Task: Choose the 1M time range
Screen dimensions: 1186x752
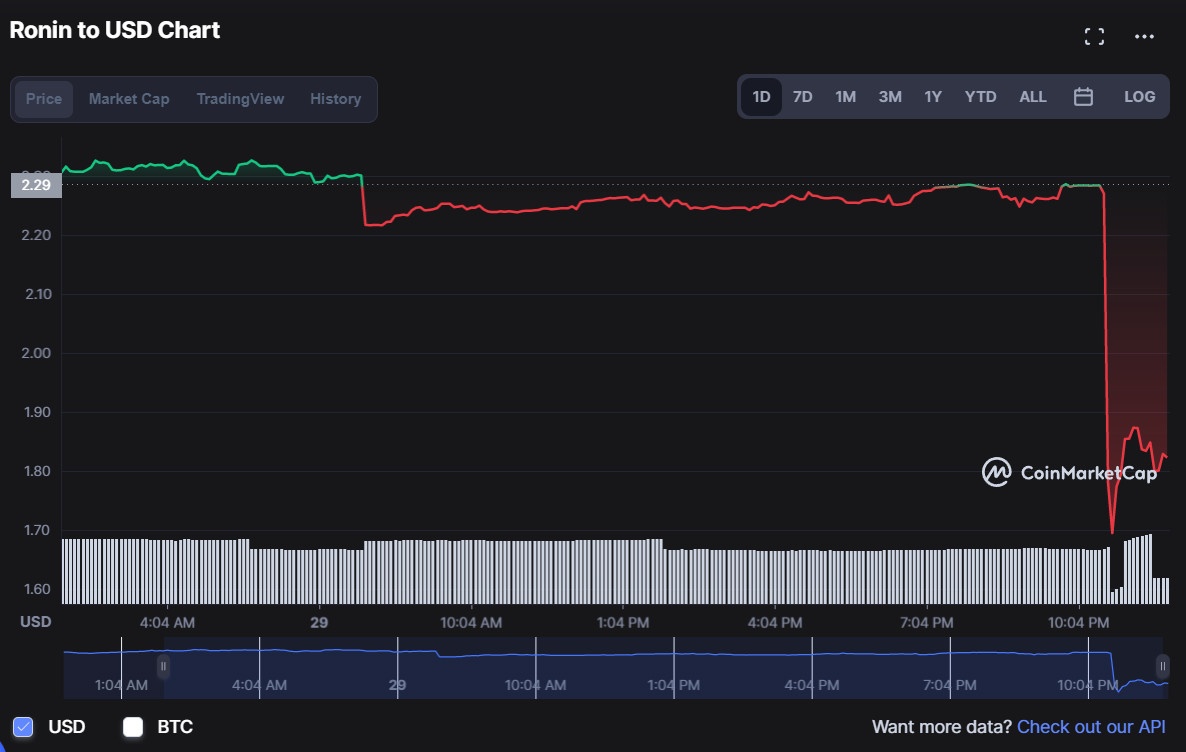Action: coord(845,97)
